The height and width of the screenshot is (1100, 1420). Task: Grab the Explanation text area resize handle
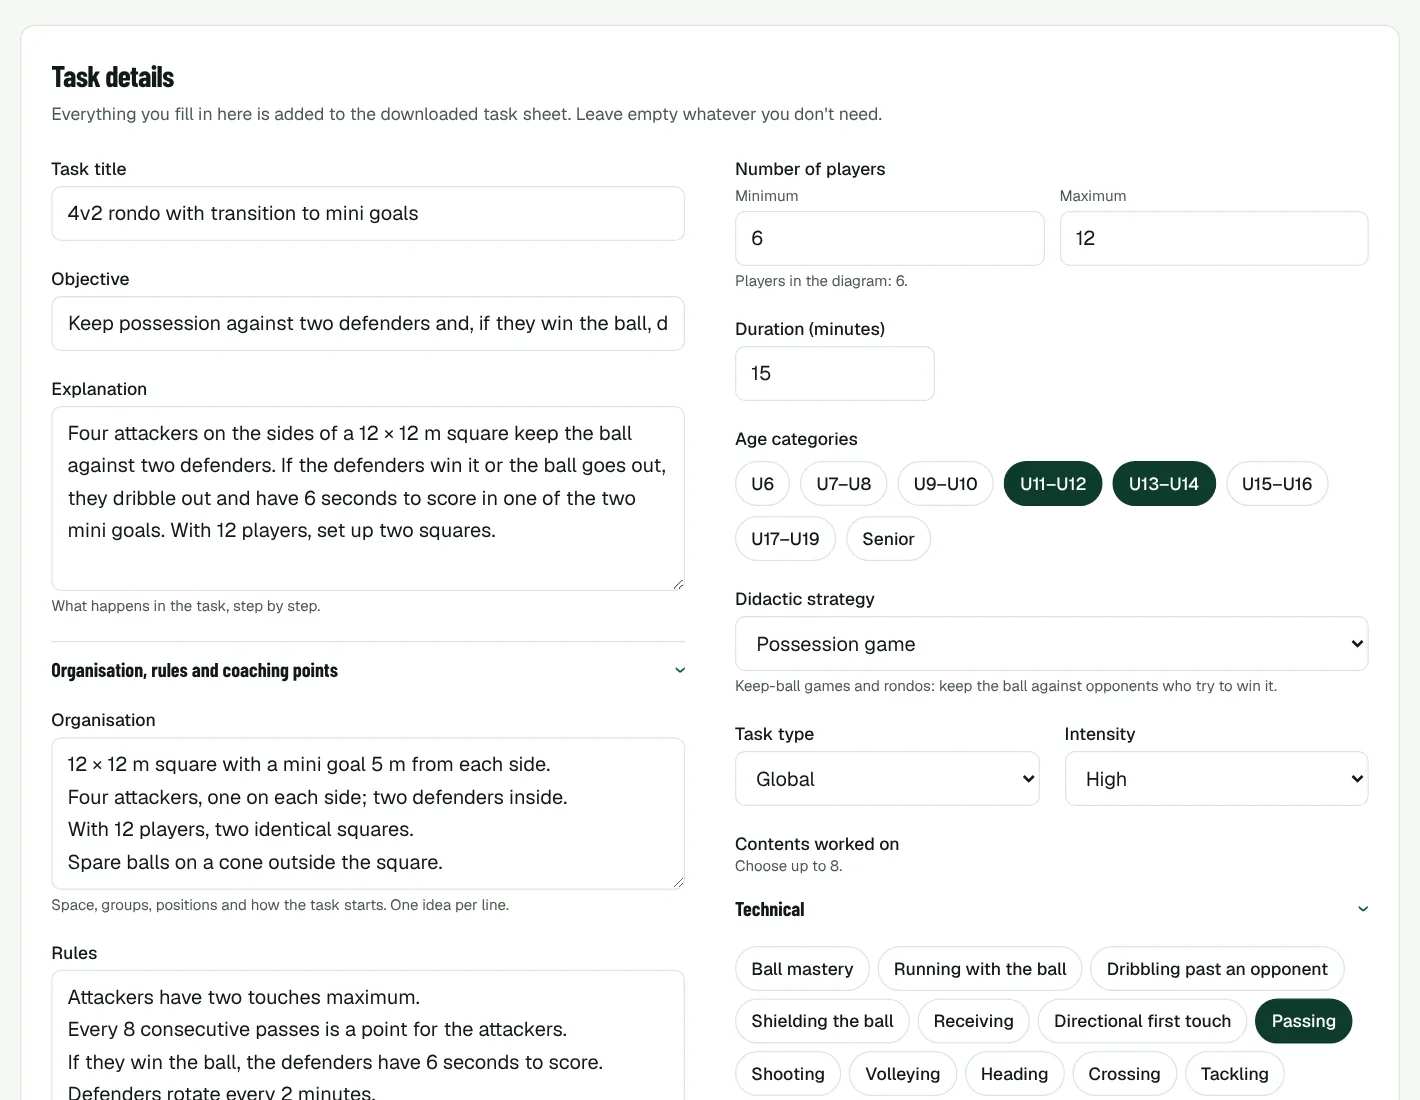pos(678,584)
